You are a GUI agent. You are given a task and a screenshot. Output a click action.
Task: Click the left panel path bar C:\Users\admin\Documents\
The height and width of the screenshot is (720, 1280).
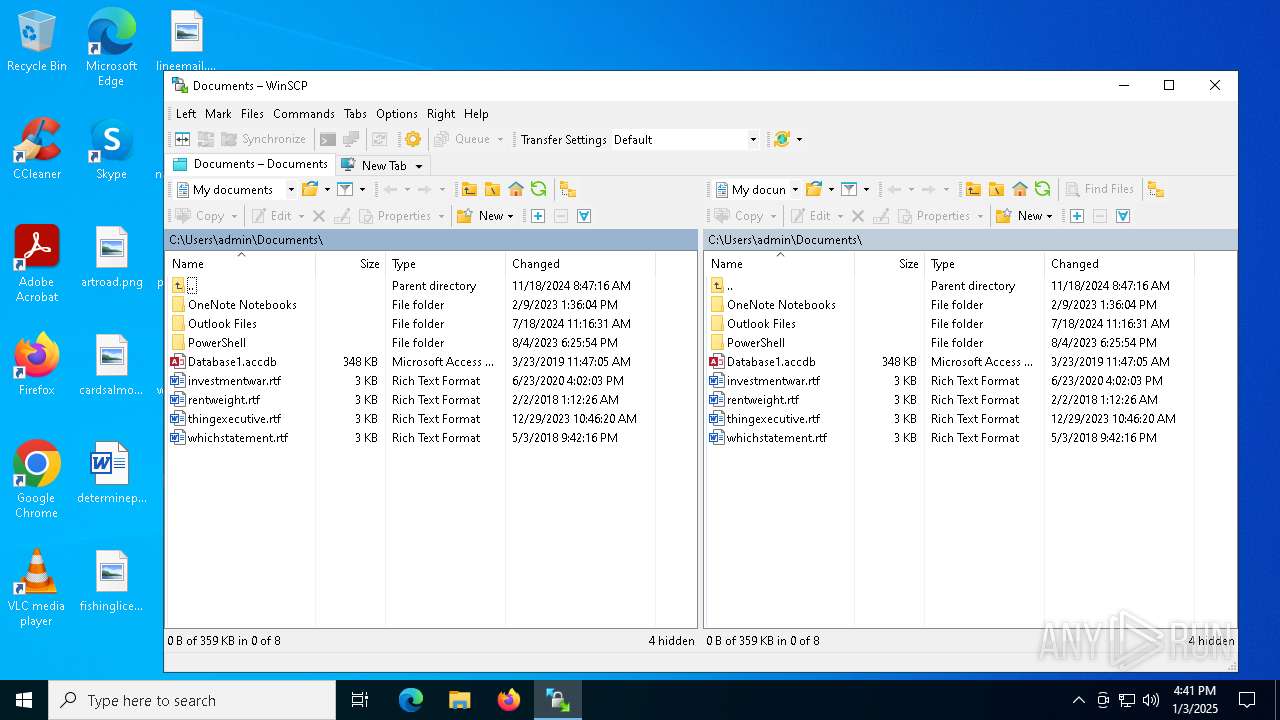coord(431,240)
